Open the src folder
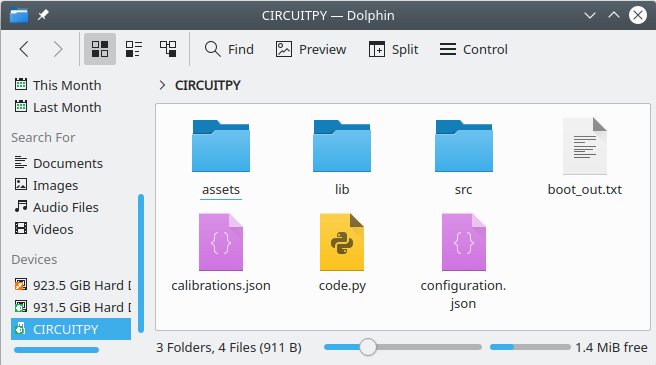Image resolution: width=656 pixels, height=365 pixels. coord(464,146)
